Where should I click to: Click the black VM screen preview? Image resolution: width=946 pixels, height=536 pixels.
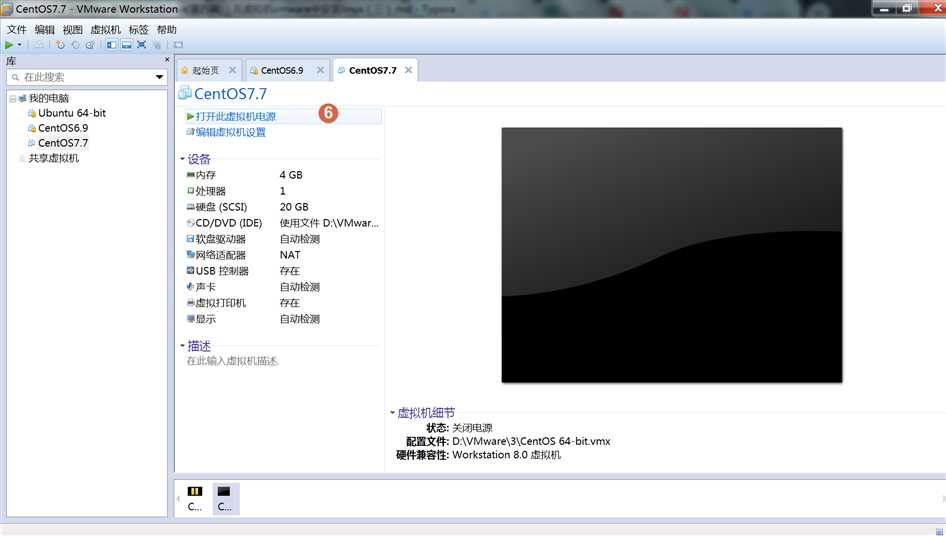(671, 255)
